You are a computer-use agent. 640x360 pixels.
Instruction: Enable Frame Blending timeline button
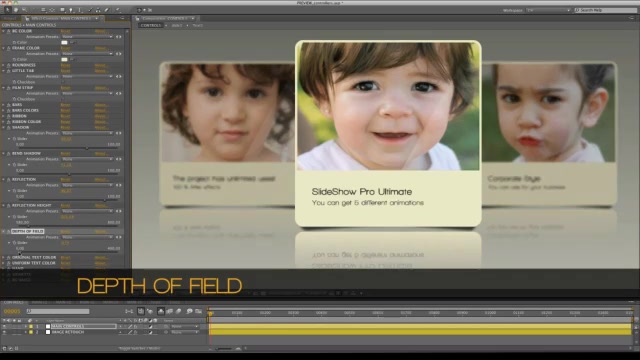(x=169, y=311)
